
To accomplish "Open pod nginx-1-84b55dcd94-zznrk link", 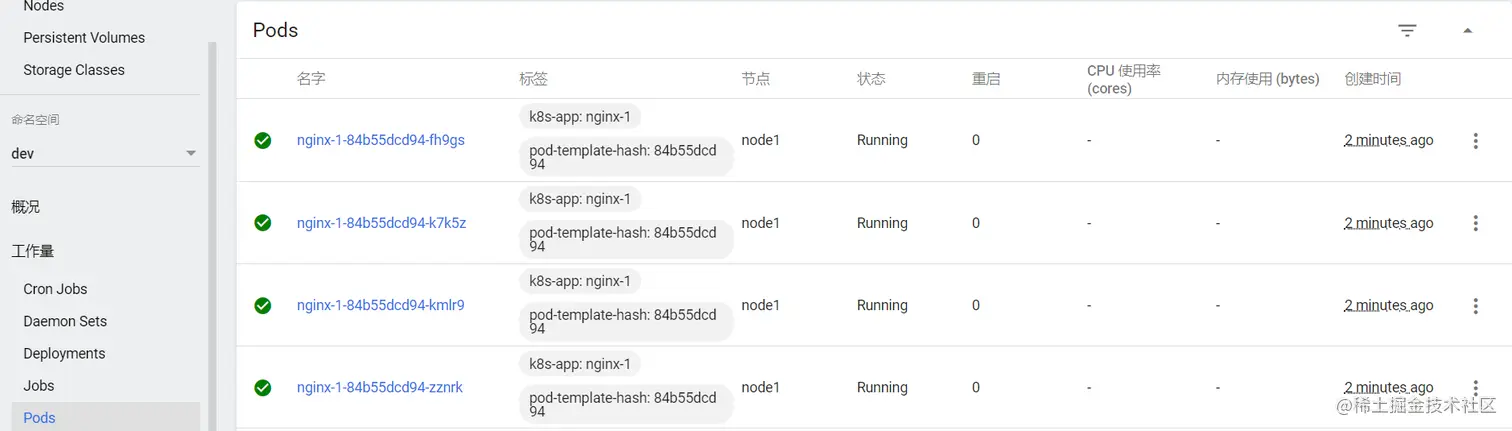I will [379, 387].
